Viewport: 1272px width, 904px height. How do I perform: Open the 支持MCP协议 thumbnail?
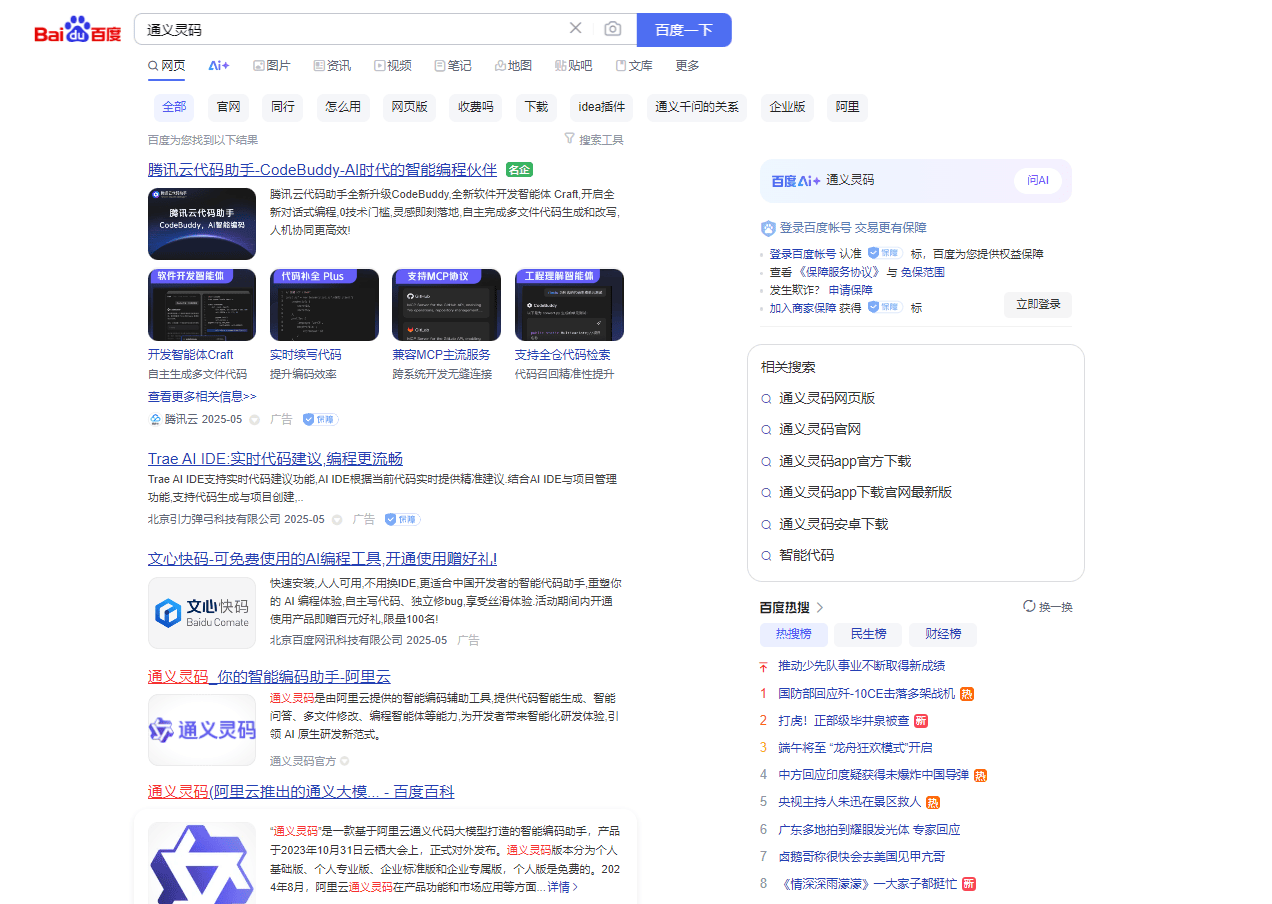click(x=447, y=305)
